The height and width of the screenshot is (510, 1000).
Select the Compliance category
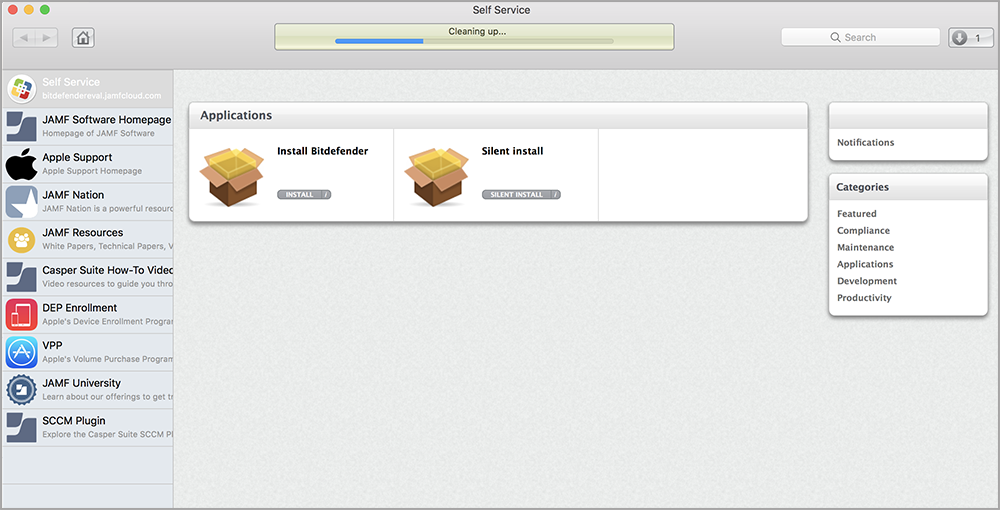click(x=864, y=230)
